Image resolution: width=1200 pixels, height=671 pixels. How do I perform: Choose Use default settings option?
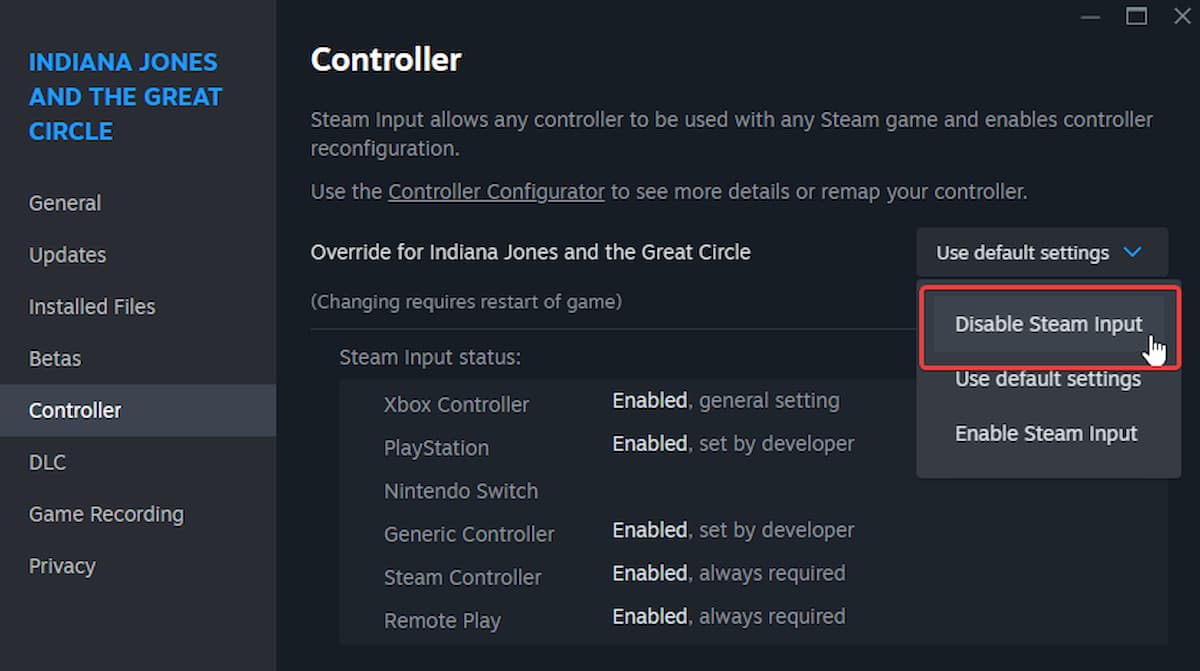coord(1047,379)
